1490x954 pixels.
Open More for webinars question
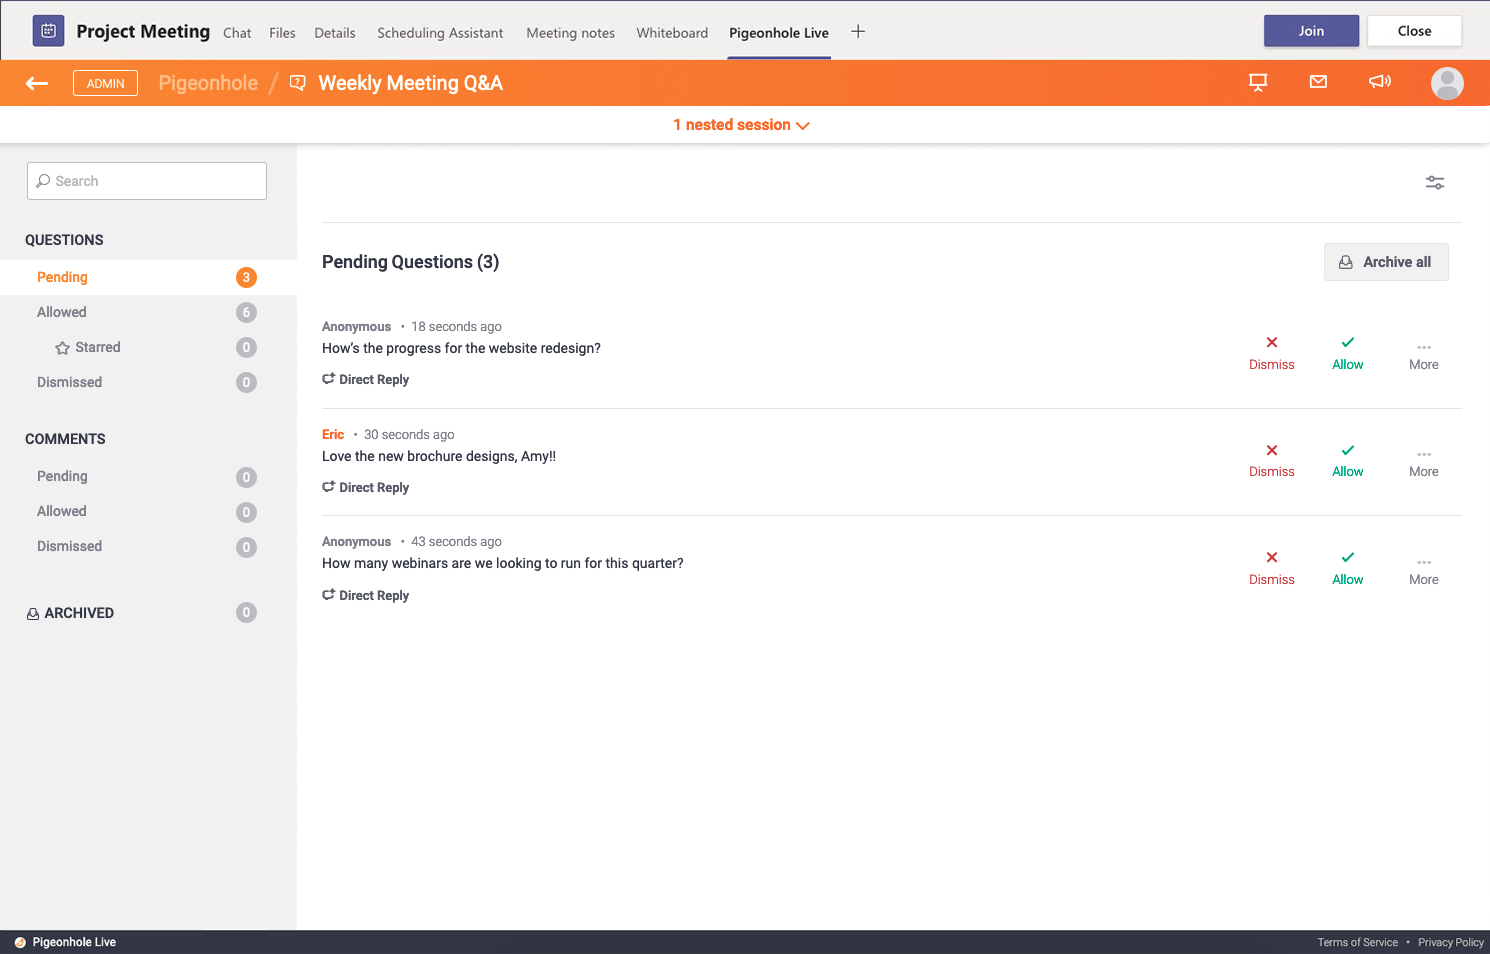coord(1424,571)
